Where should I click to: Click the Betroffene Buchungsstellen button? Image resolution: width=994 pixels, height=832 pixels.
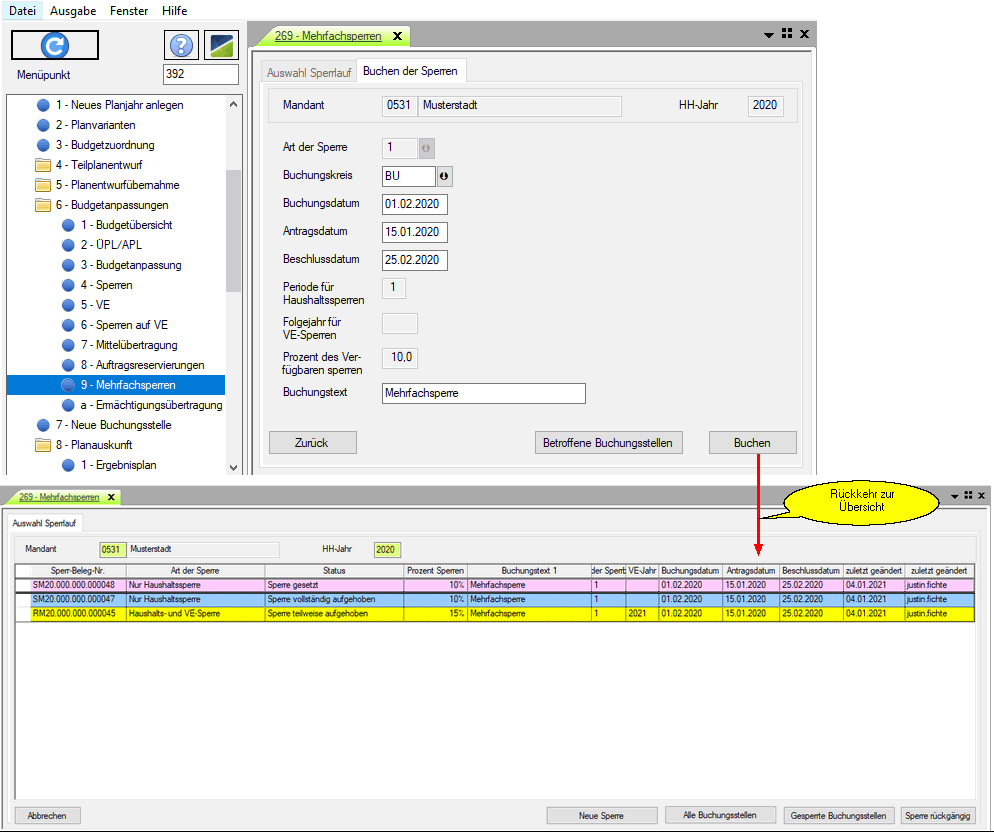[608, 442]
